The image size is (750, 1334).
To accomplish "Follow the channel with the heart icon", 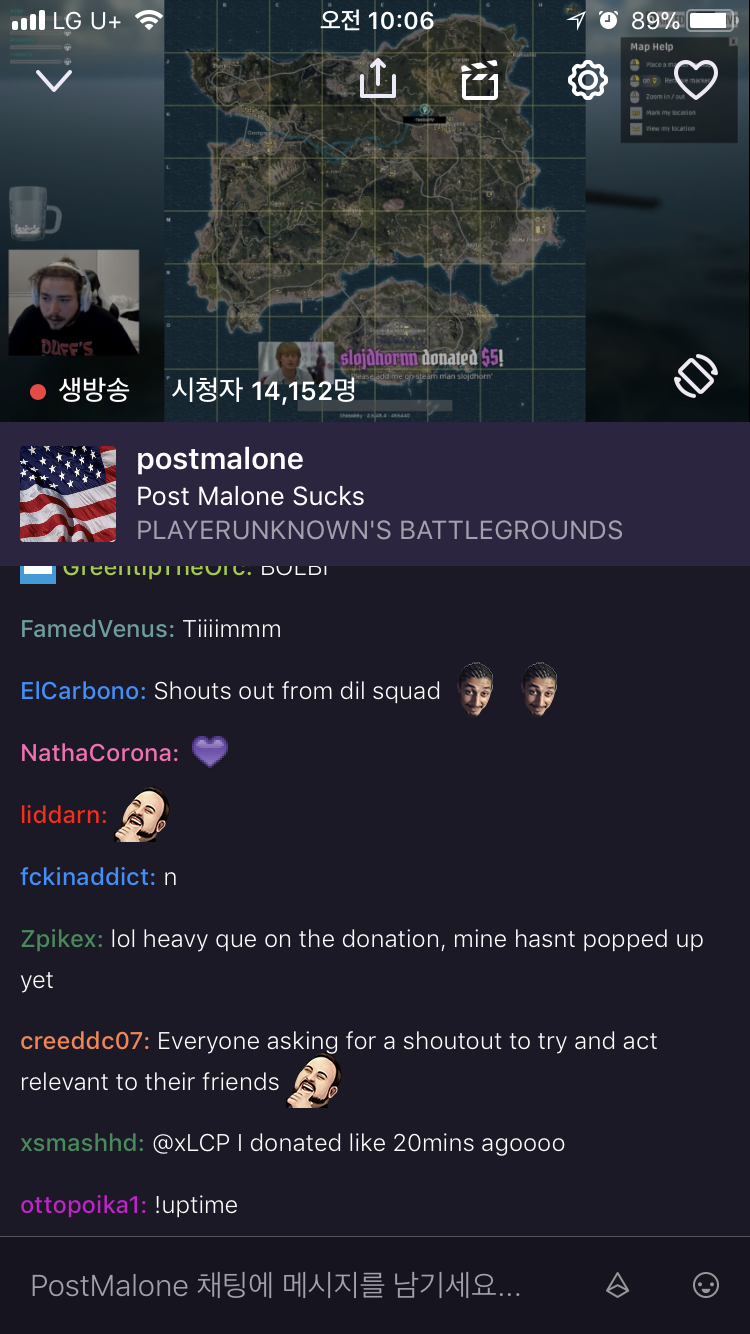I will [x=696, y=80].
